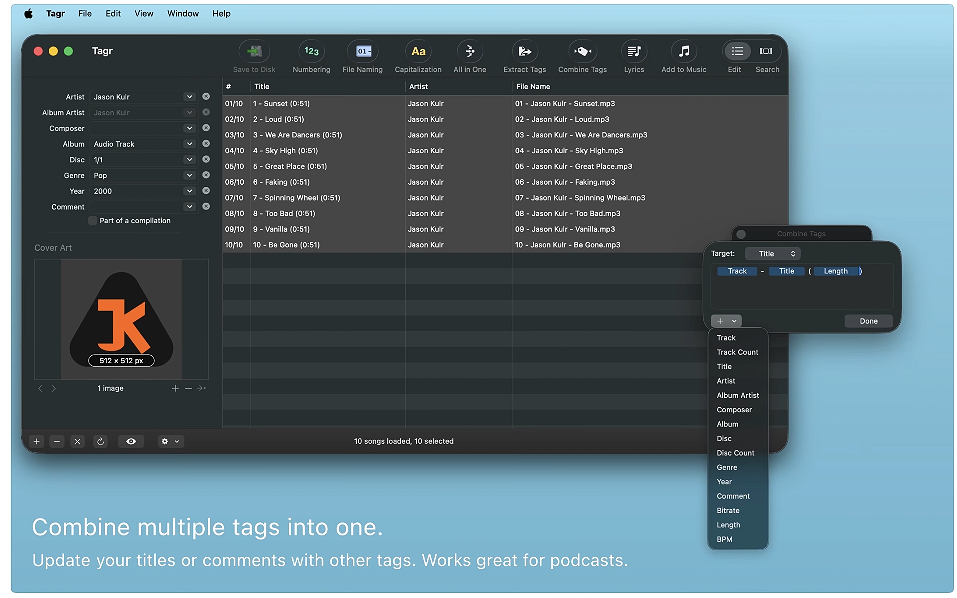This screenshot has height=598, width=957.
Task: Open the Extract Tags tool
Action: (524, 51)
